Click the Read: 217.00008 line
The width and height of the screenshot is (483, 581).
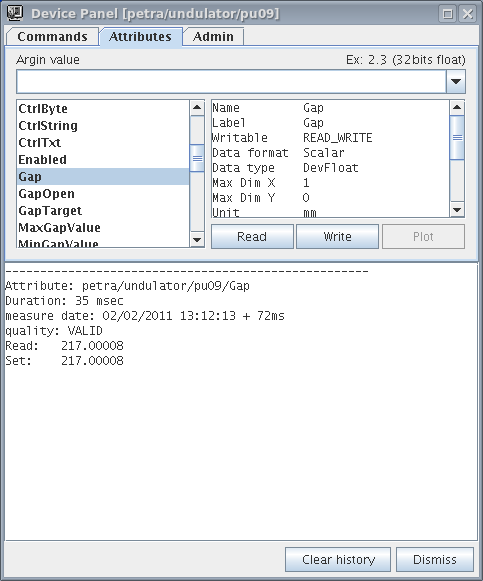coord(64,346)
